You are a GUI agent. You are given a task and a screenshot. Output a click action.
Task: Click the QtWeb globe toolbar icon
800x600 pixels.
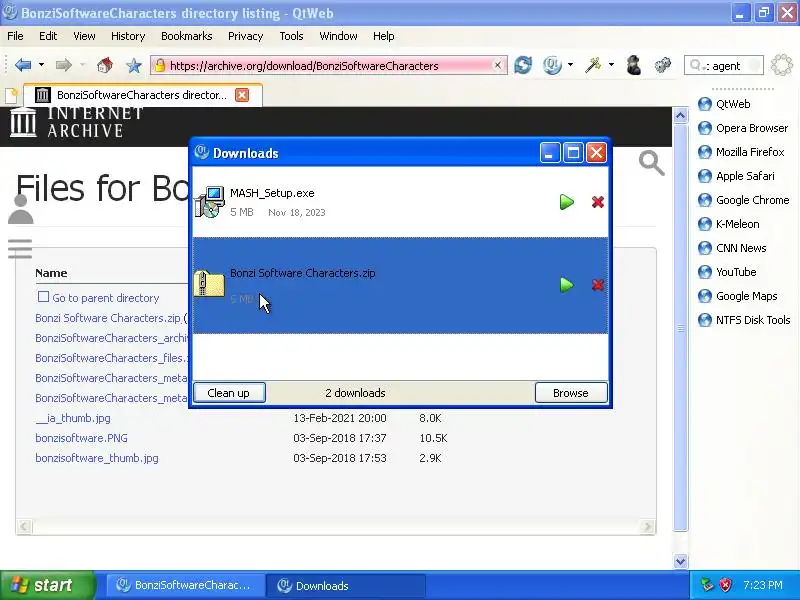pyautogui.click(x=553, y=65)
